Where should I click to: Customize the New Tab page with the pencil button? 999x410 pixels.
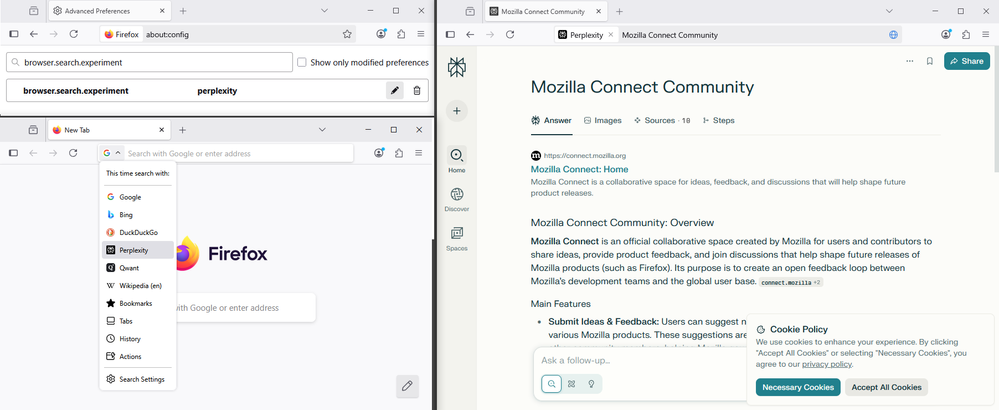(407, 386)
